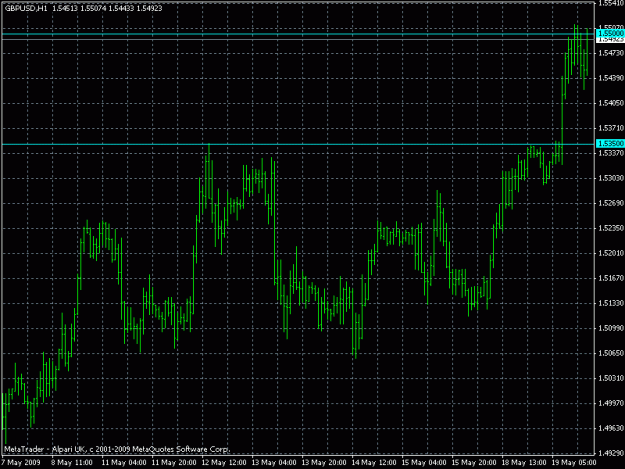Click the 1.54390 price axis label
The width and height of the screenshot is (625, 469).
(611, 78)
